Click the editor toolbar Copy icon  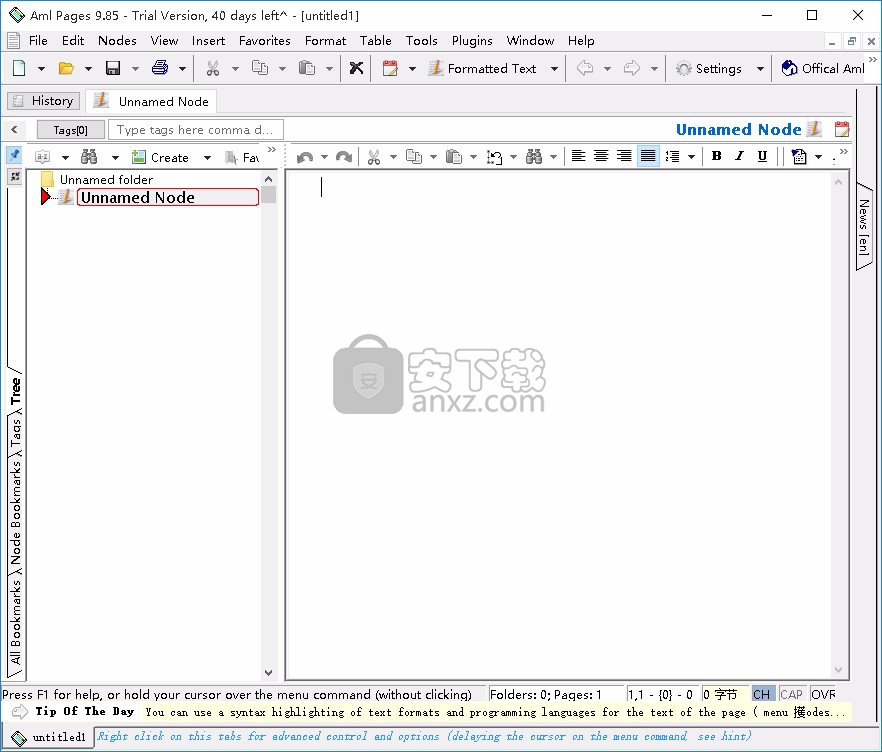coord(414,157)
